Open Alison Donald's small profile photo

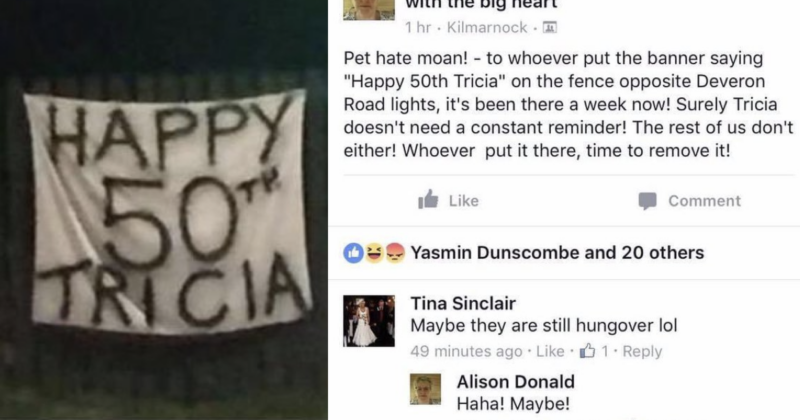[x=426, y=389]
